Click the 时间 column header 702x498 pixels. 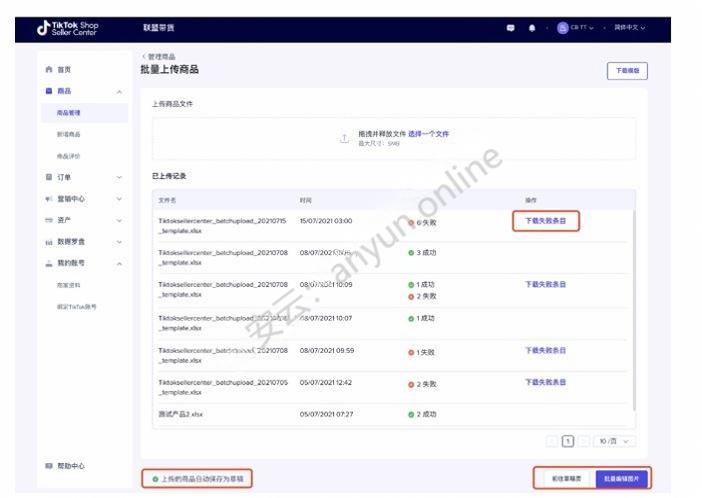pos(305,200)
